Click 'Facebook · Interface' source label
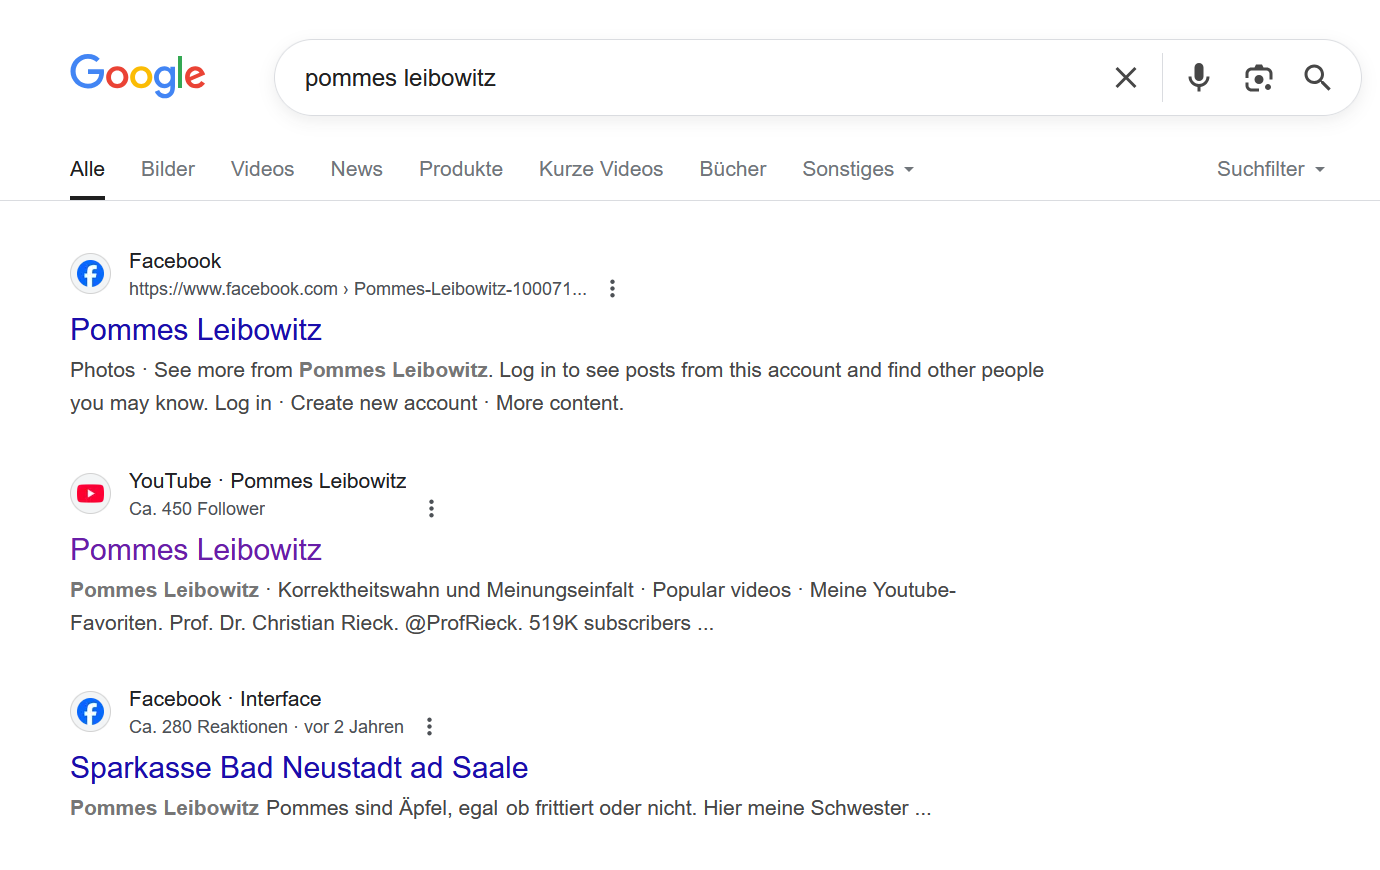This screenshot has width=1380, height=870. click(225, 699)
